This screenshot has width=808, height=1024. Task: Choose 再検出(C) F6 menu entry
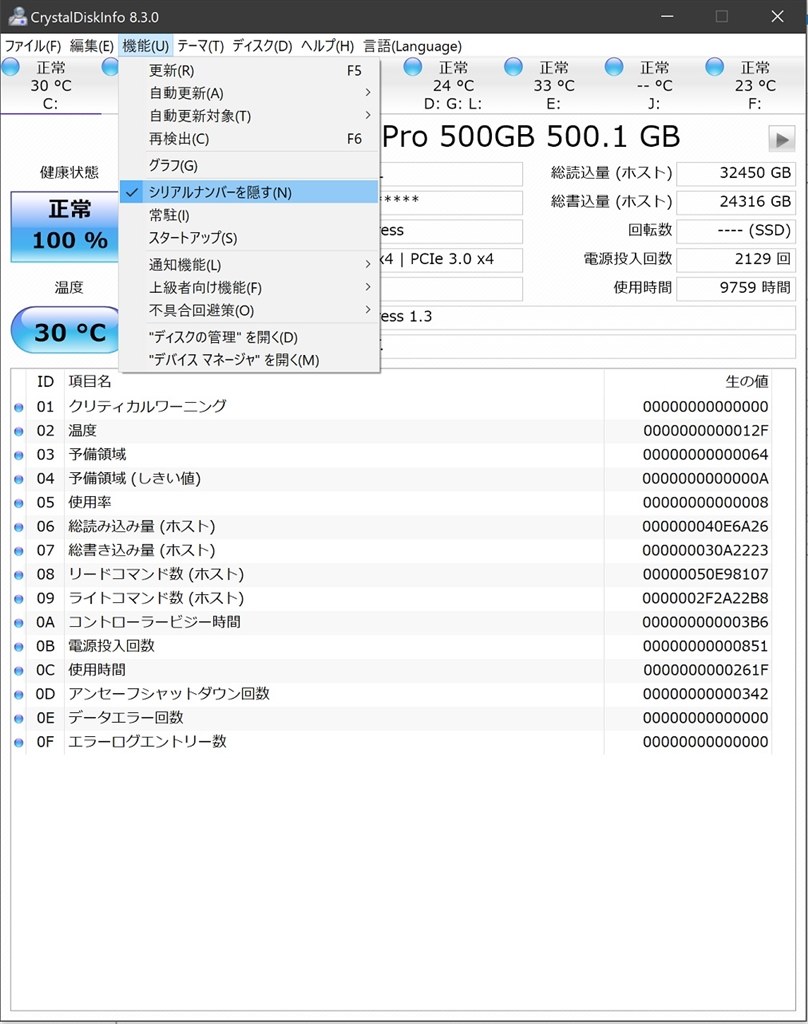click(249, 138)
